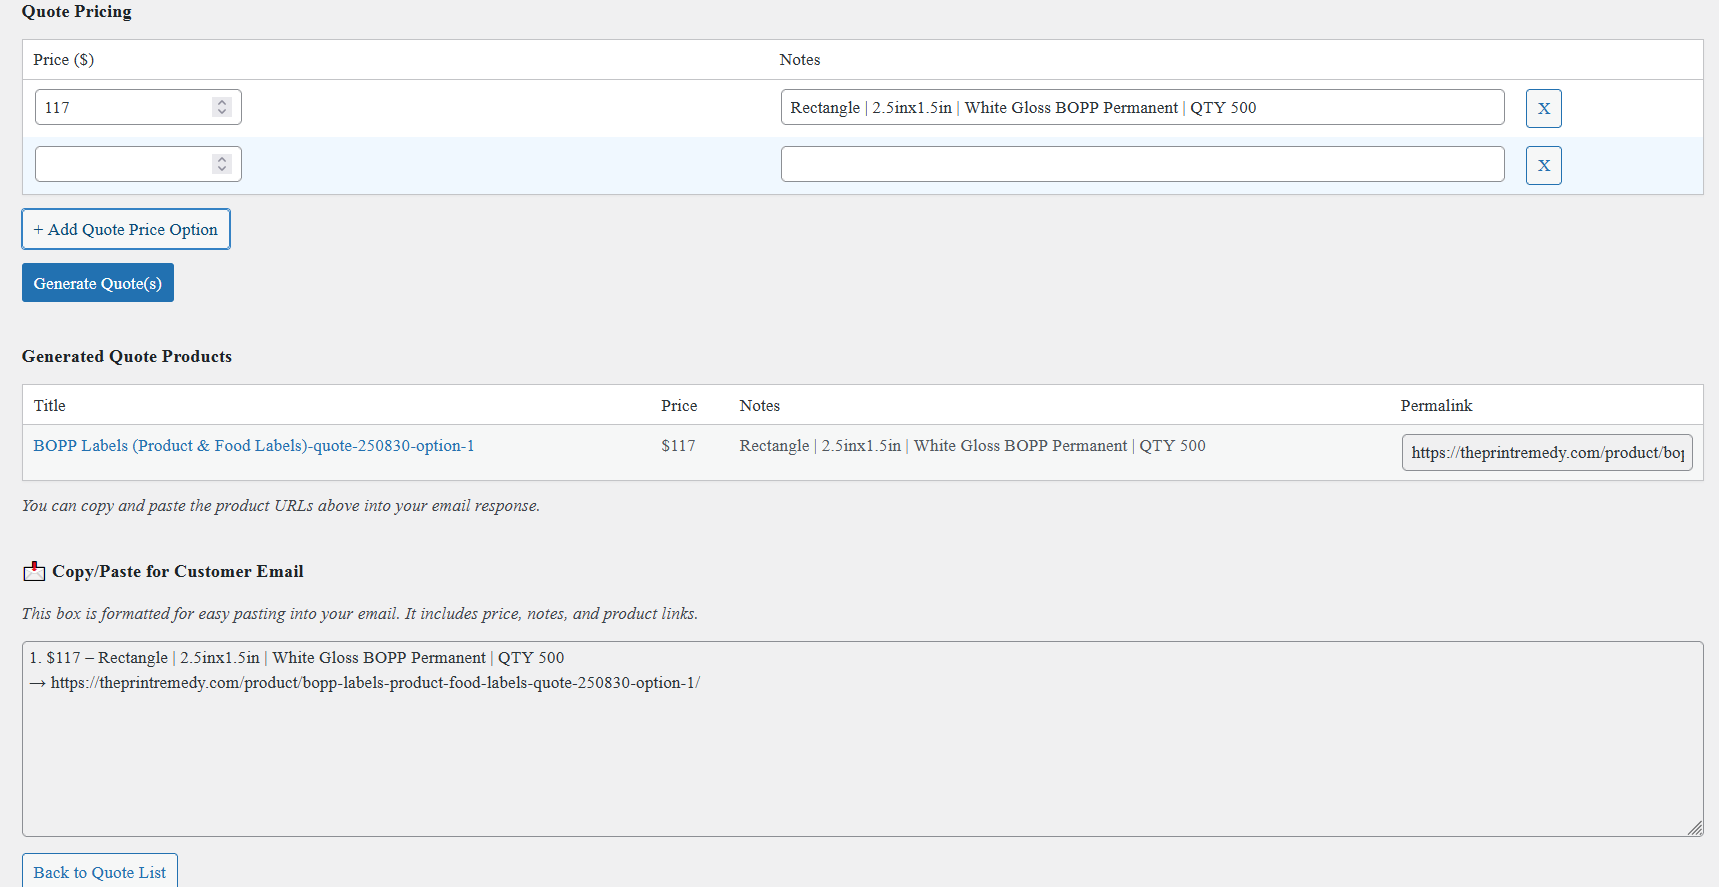Screen dimensions: 1719x887
Task: Add a new Quote Price Option
Action: click(x=126, y=229)
